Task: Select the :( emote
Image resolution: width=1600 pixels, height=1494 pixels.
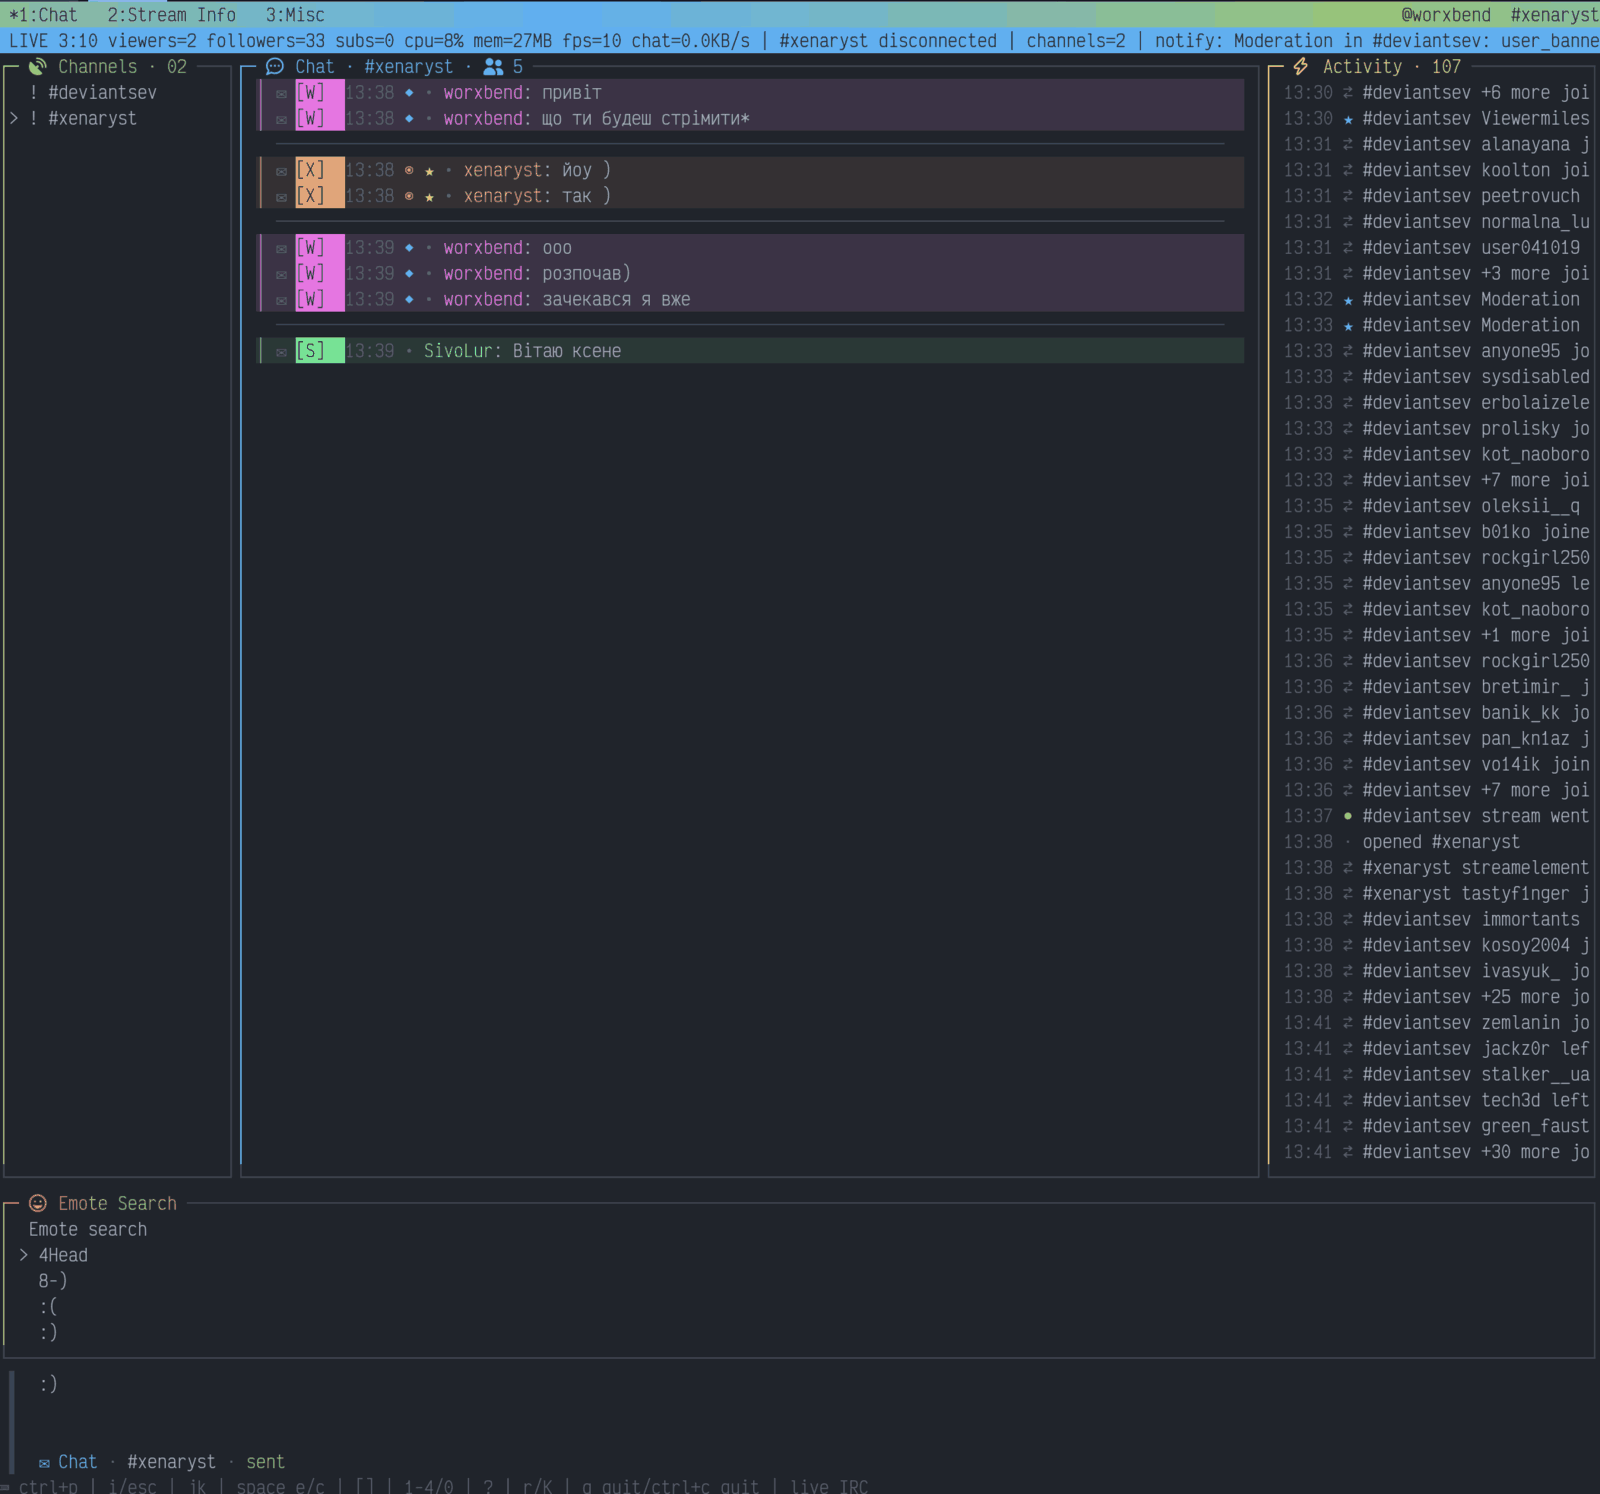Action: [x=48, y=1306]
